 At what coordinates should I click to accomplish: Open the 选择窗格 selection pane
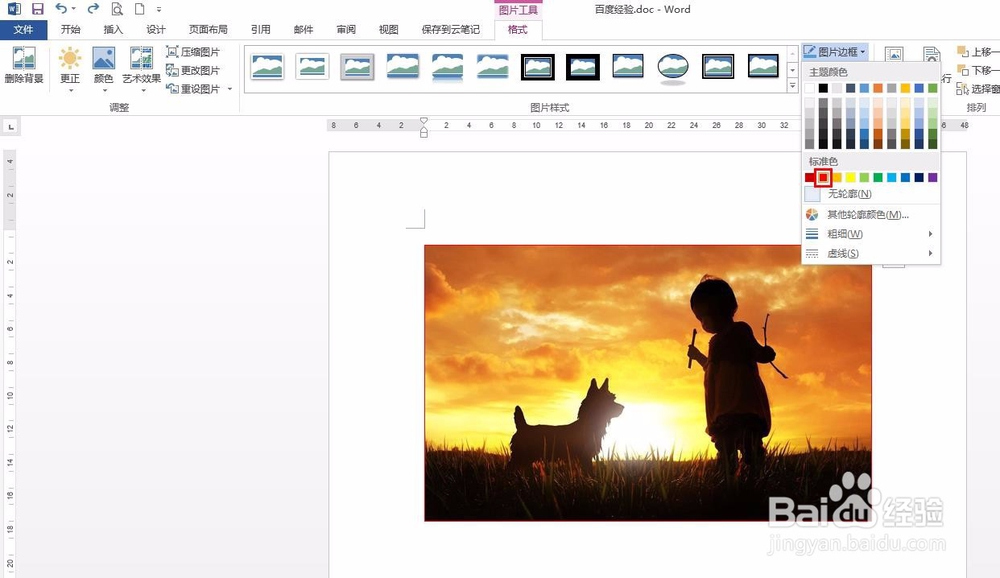pyautogui.click(x=978, y=89)
